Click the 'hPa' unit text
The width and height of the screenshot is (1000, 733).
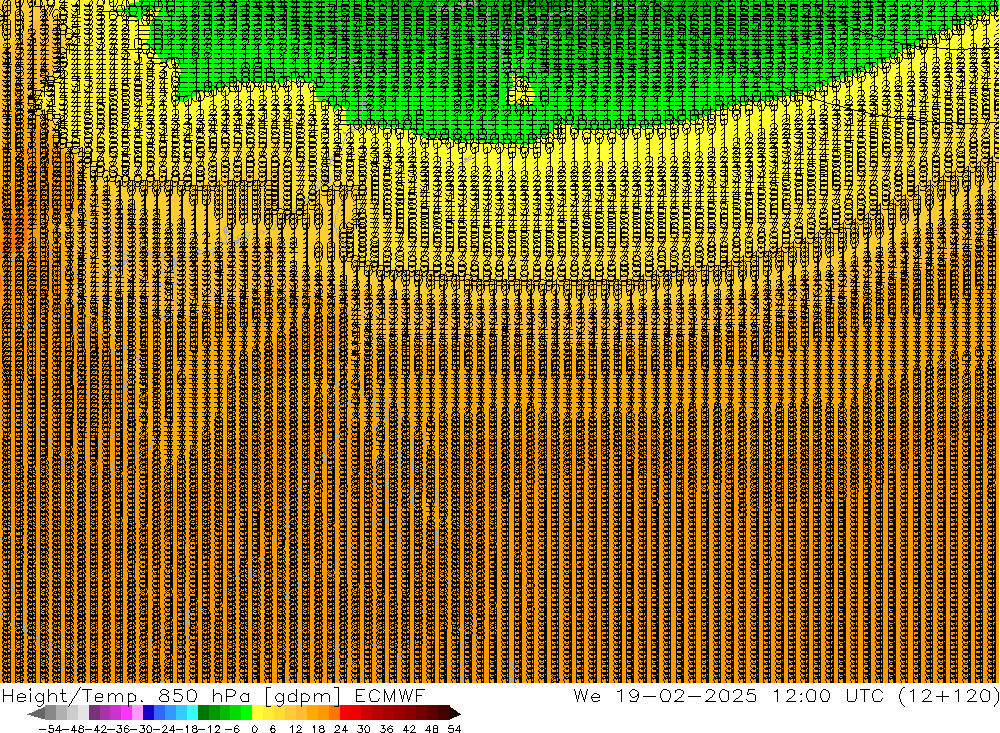pyautogui.click(x=230, y=696)
